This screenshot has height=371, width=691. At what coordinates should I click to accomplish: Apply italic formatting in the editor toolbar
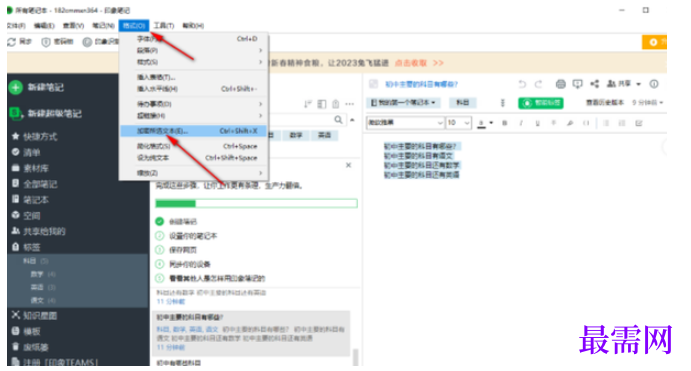pos(521,123)
